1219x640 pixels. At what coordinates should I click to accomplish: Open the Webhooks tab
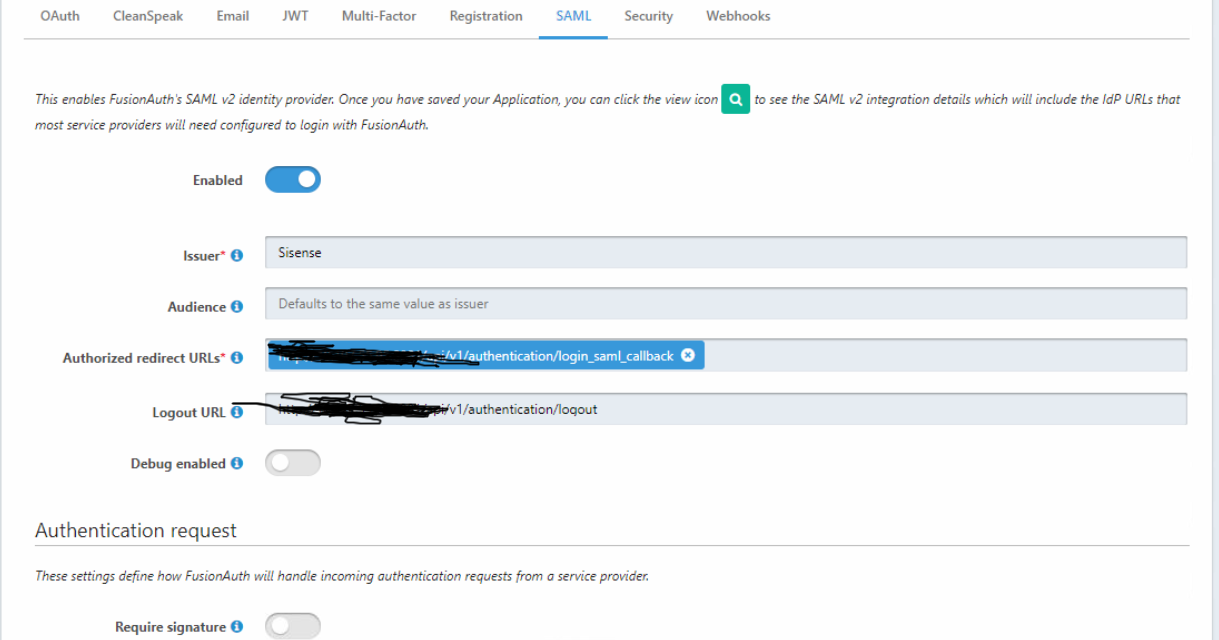(738, 16)
